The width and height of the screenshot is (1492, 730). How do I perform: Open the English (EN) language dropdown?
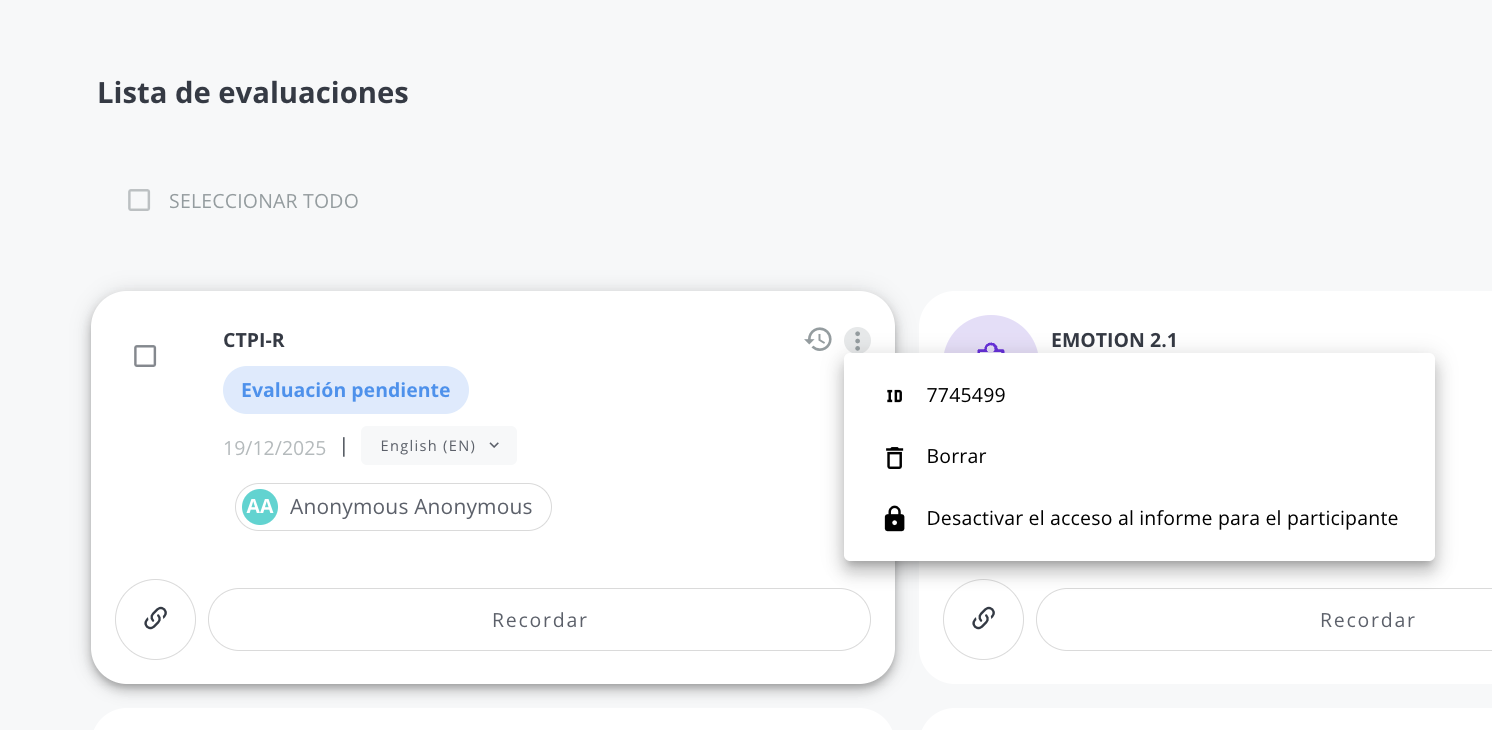pyautogui.click(x=439, y=446)
